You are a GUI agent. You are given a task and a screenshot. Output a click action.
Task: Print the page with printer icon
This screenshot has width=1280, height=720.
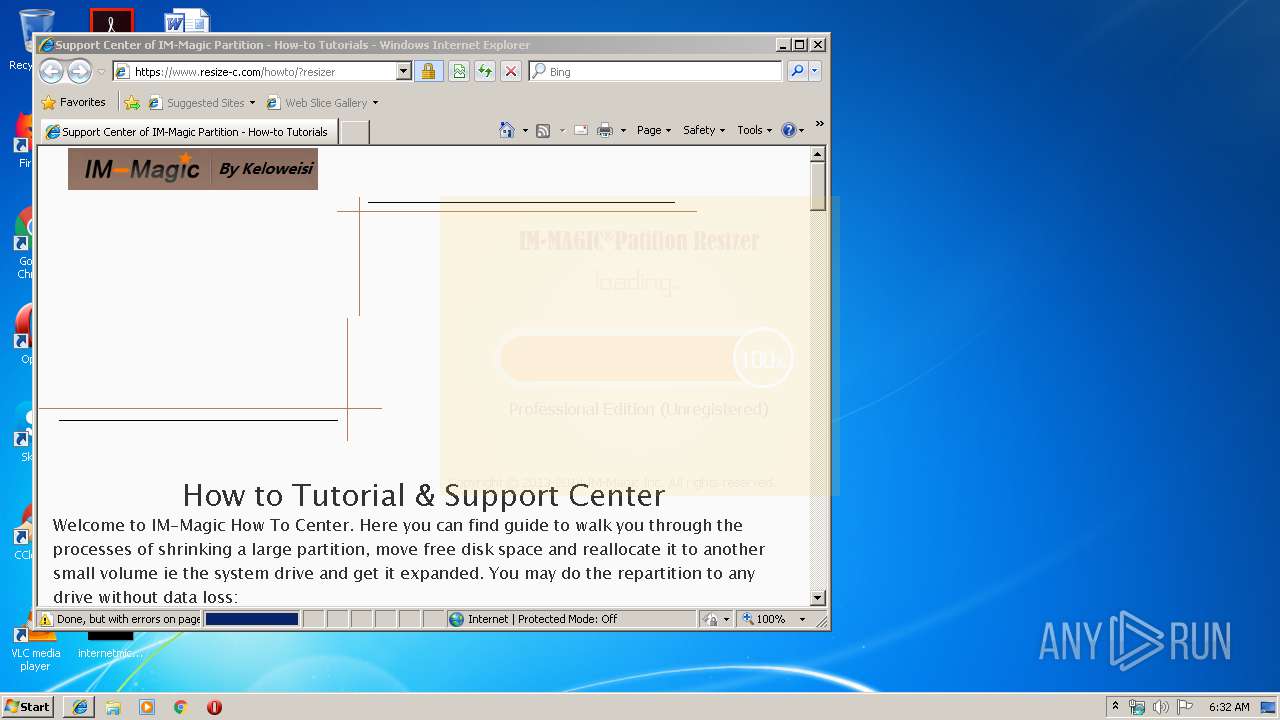coord(605,130)
